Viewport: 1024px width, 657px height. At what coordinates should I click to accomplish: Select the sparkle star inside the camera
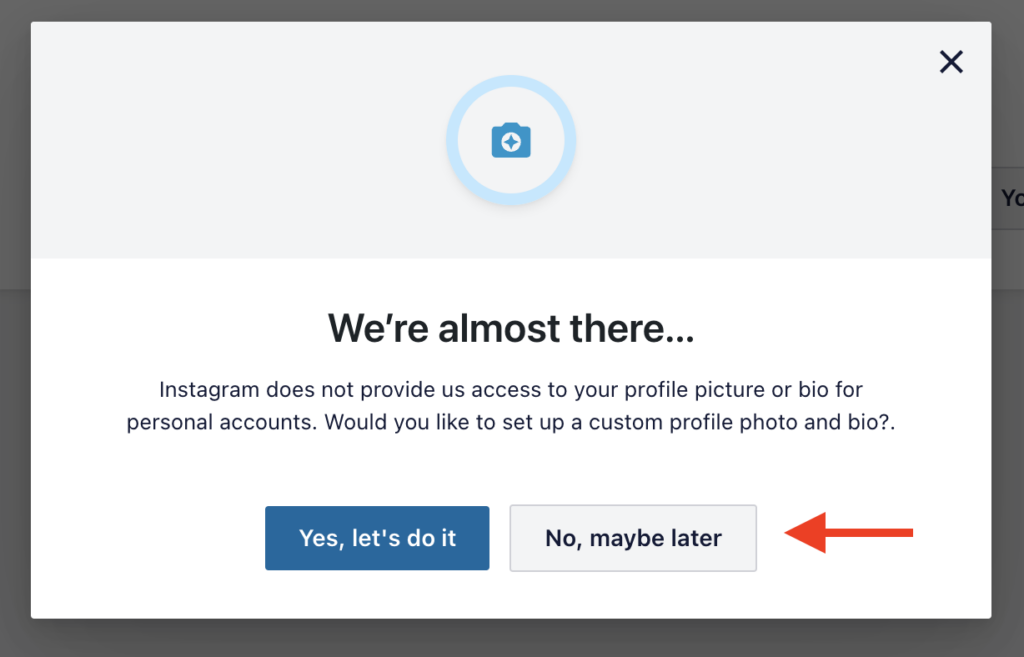coord(511,142)
